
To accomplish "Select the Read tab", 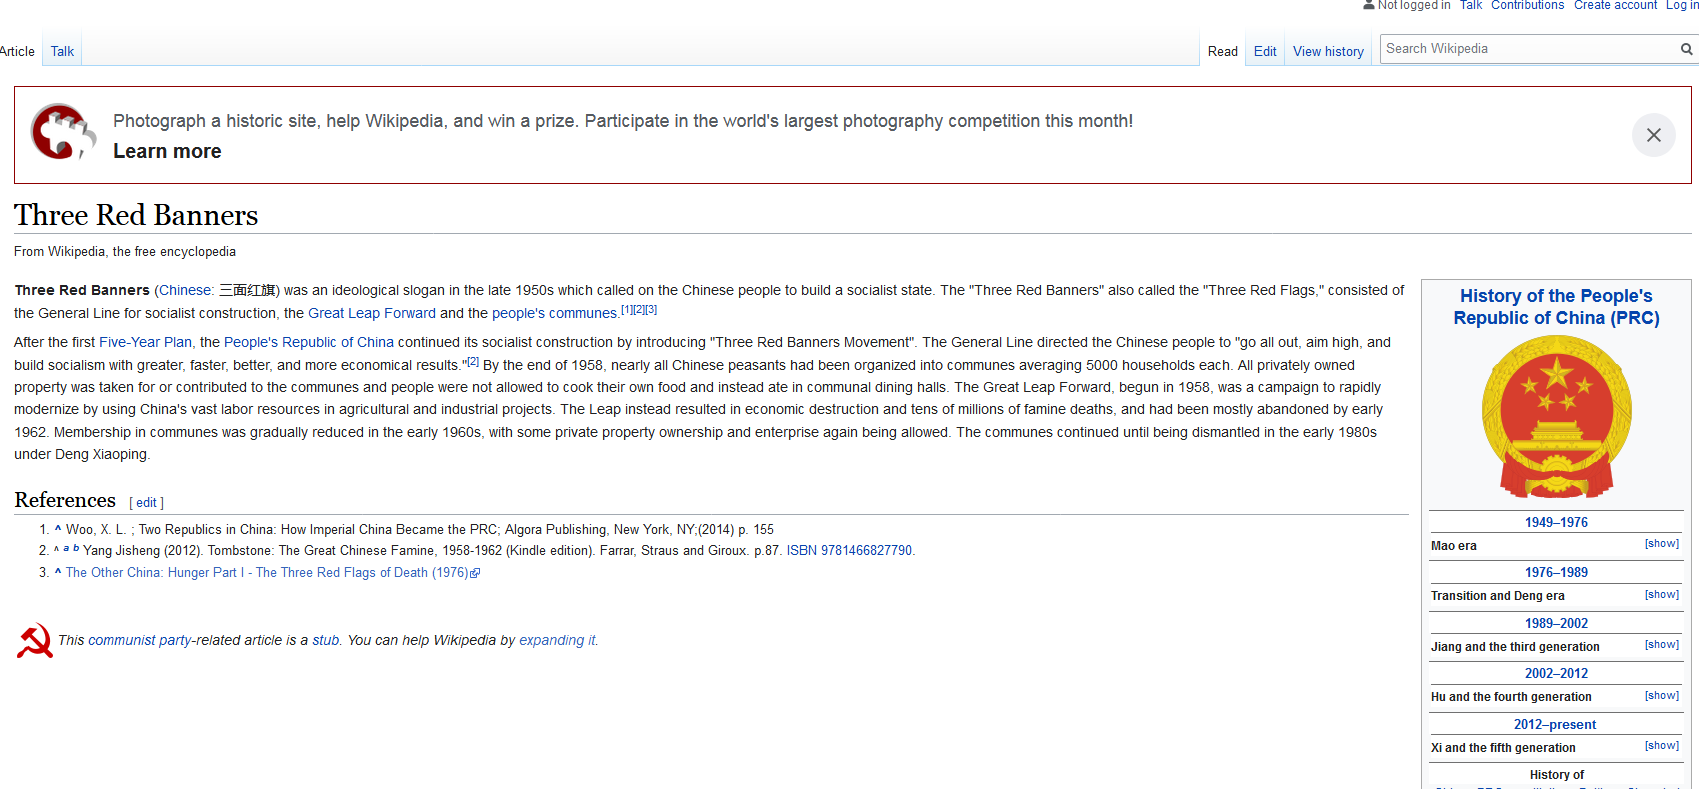I will [x=1222, y=51].
